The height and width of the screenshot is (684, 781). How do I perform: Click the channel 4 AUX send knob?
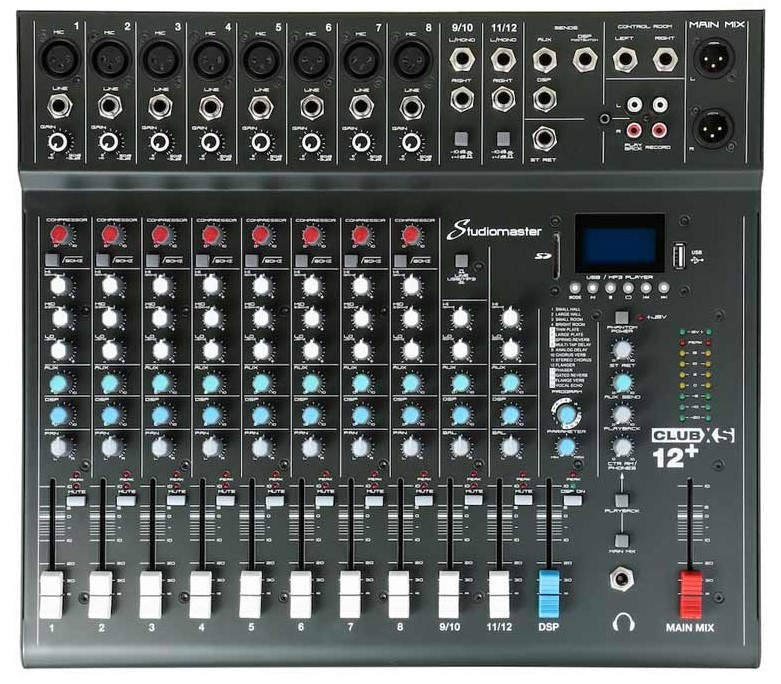coord(211,383)
